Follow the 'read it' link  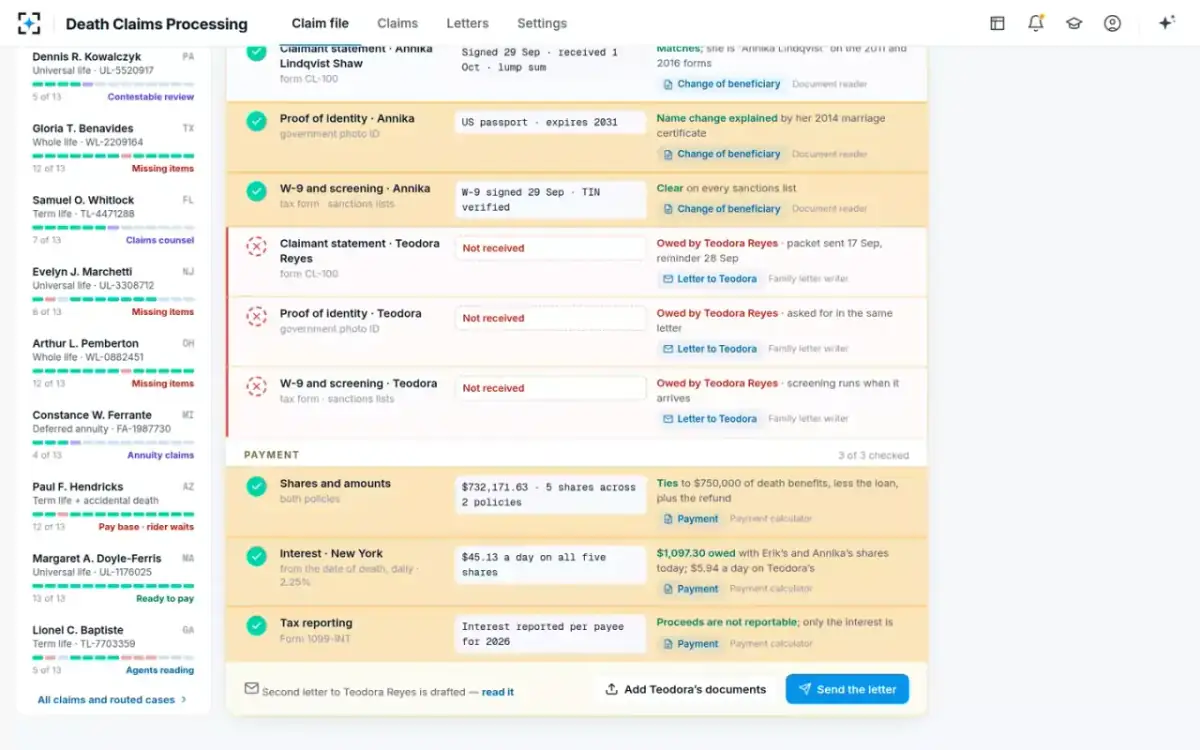498,692
